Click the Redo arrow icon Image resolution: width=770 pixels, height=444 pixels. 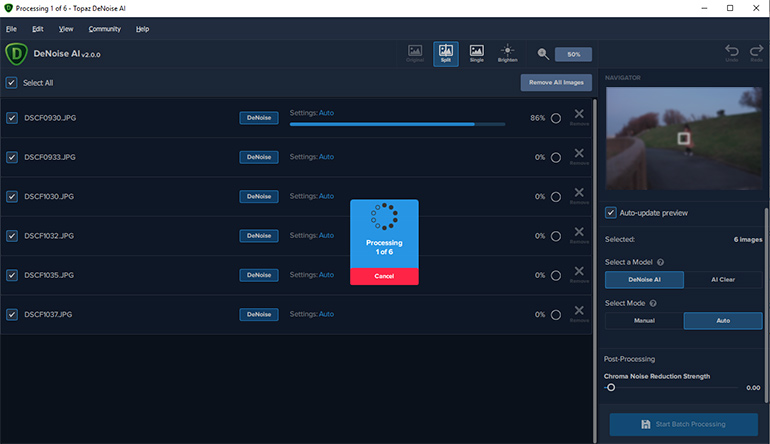pyautogui.click(x=755, y=53)
